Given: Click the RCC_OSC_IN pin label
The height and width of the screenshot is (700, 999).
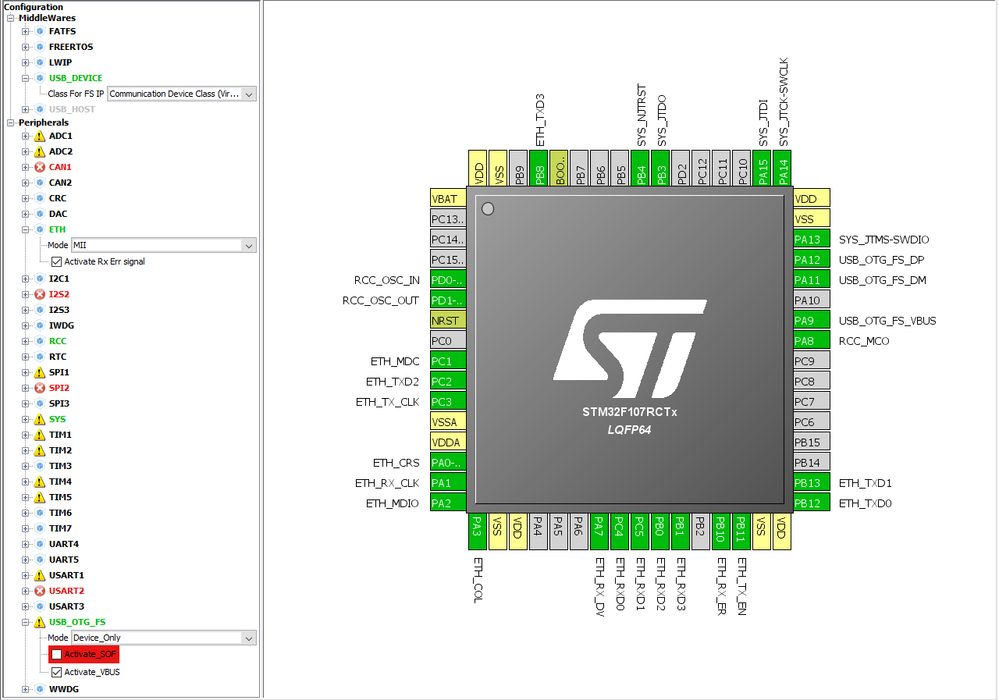Looking at the screenshot, I should click(x=387, y=280).
